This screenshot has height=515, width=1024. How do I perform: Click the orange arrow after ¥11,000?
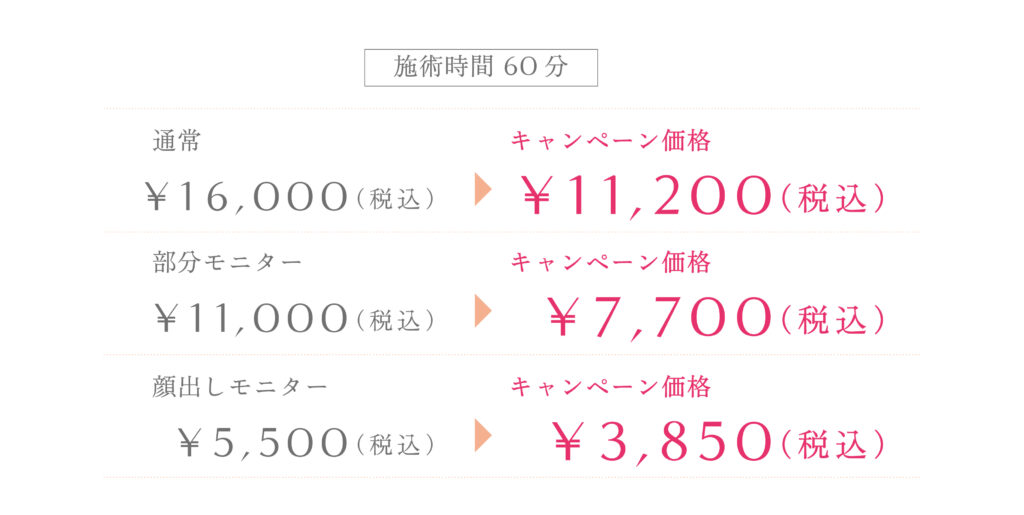point(483,312)
